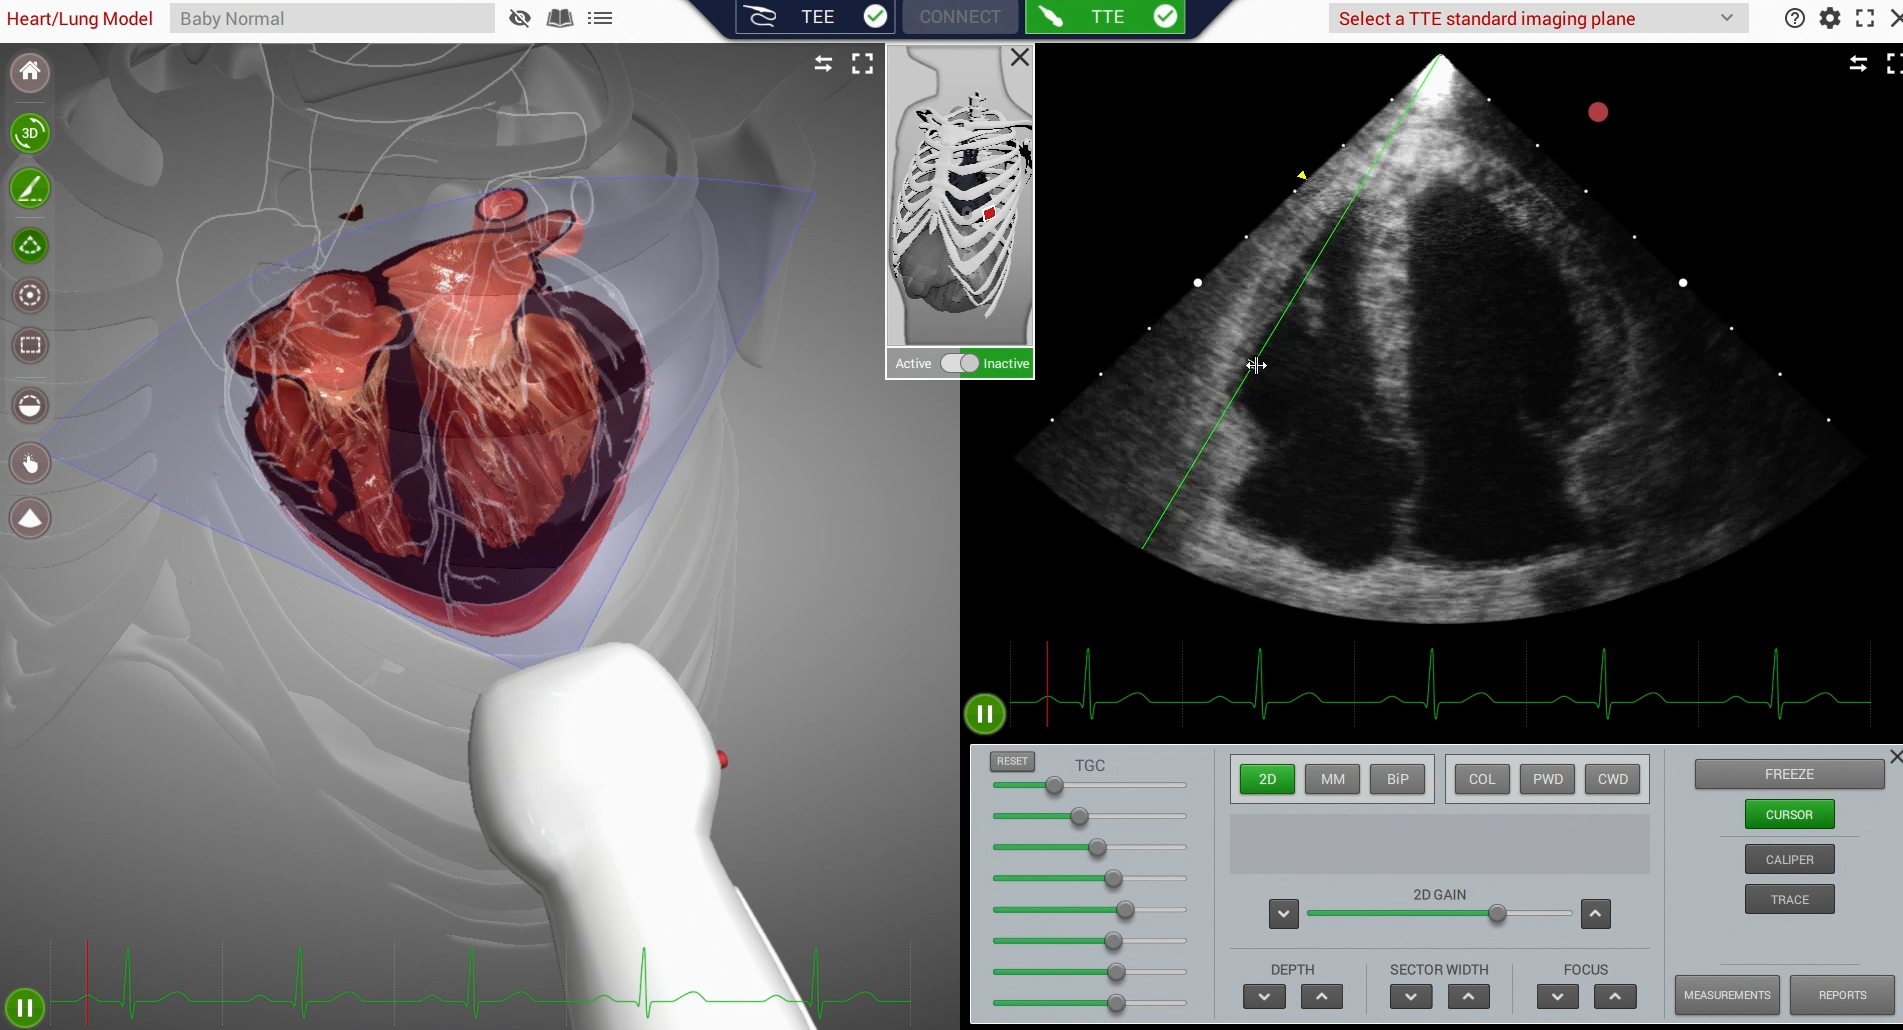The height and width of the screenshot is (1030, 1903).
Task: Click the rib cage probe position thumbnail
Action: pyautogui.click(x=960, y=196)
